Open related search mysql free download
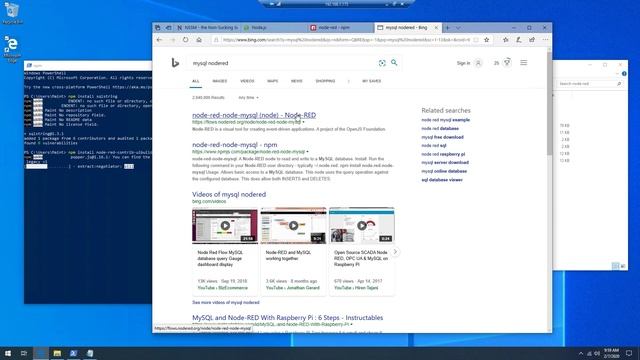 click(442, 137)
